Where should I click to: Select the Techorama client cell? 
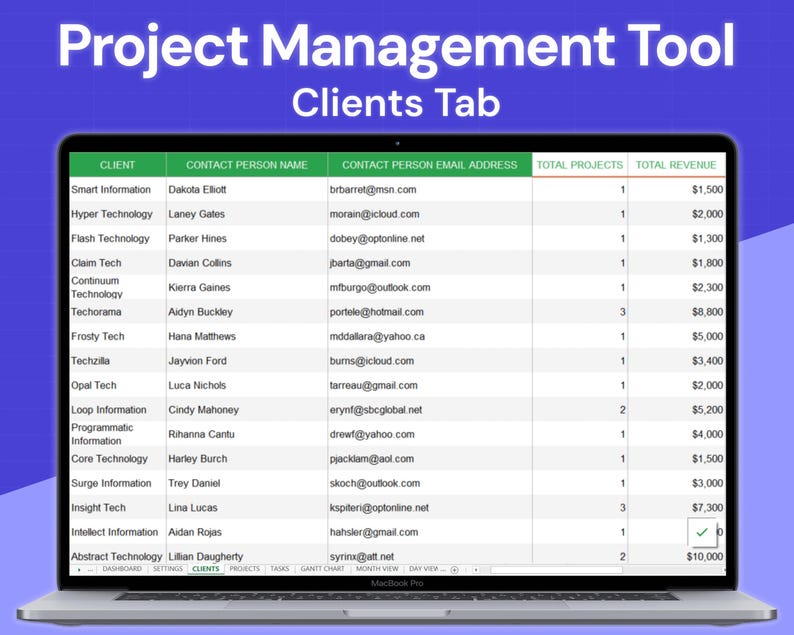pos(117,312)
